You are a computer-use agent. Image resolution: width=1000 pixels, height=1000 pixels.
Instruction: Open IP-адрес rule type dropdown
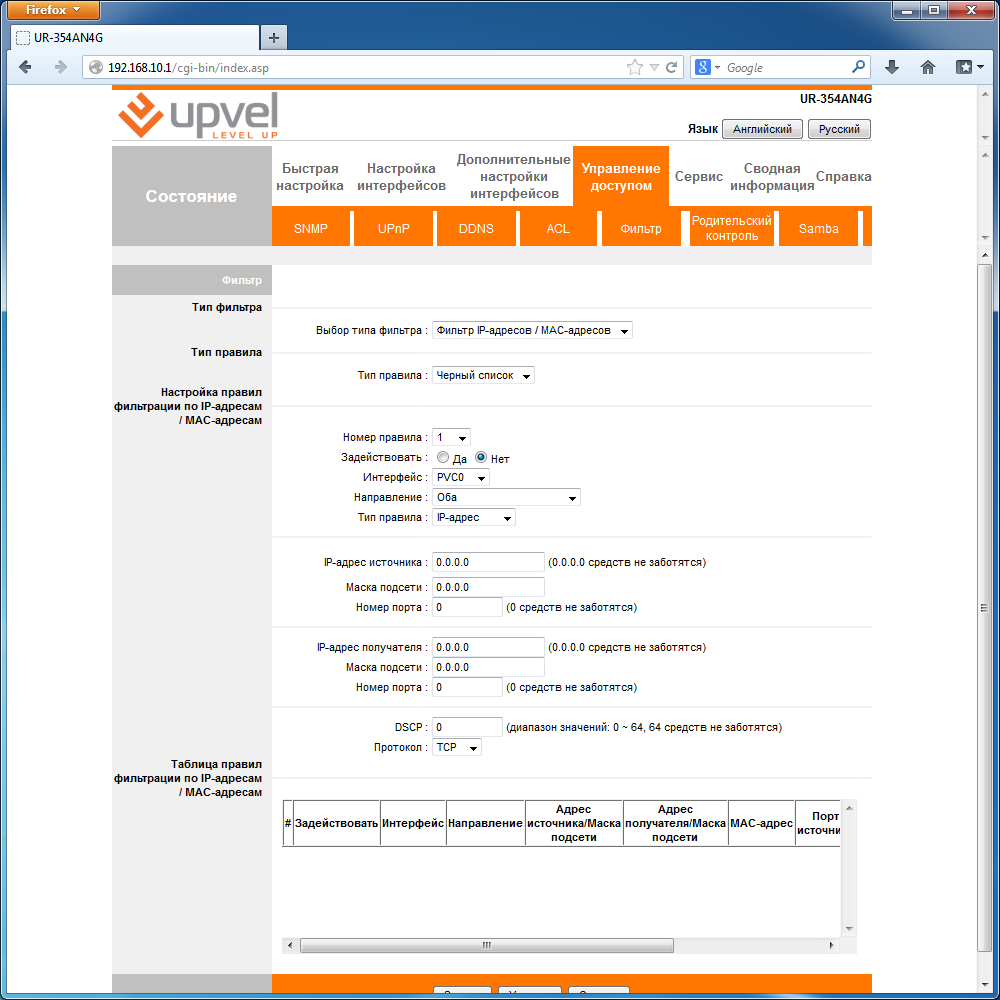[x=473, y=517]
